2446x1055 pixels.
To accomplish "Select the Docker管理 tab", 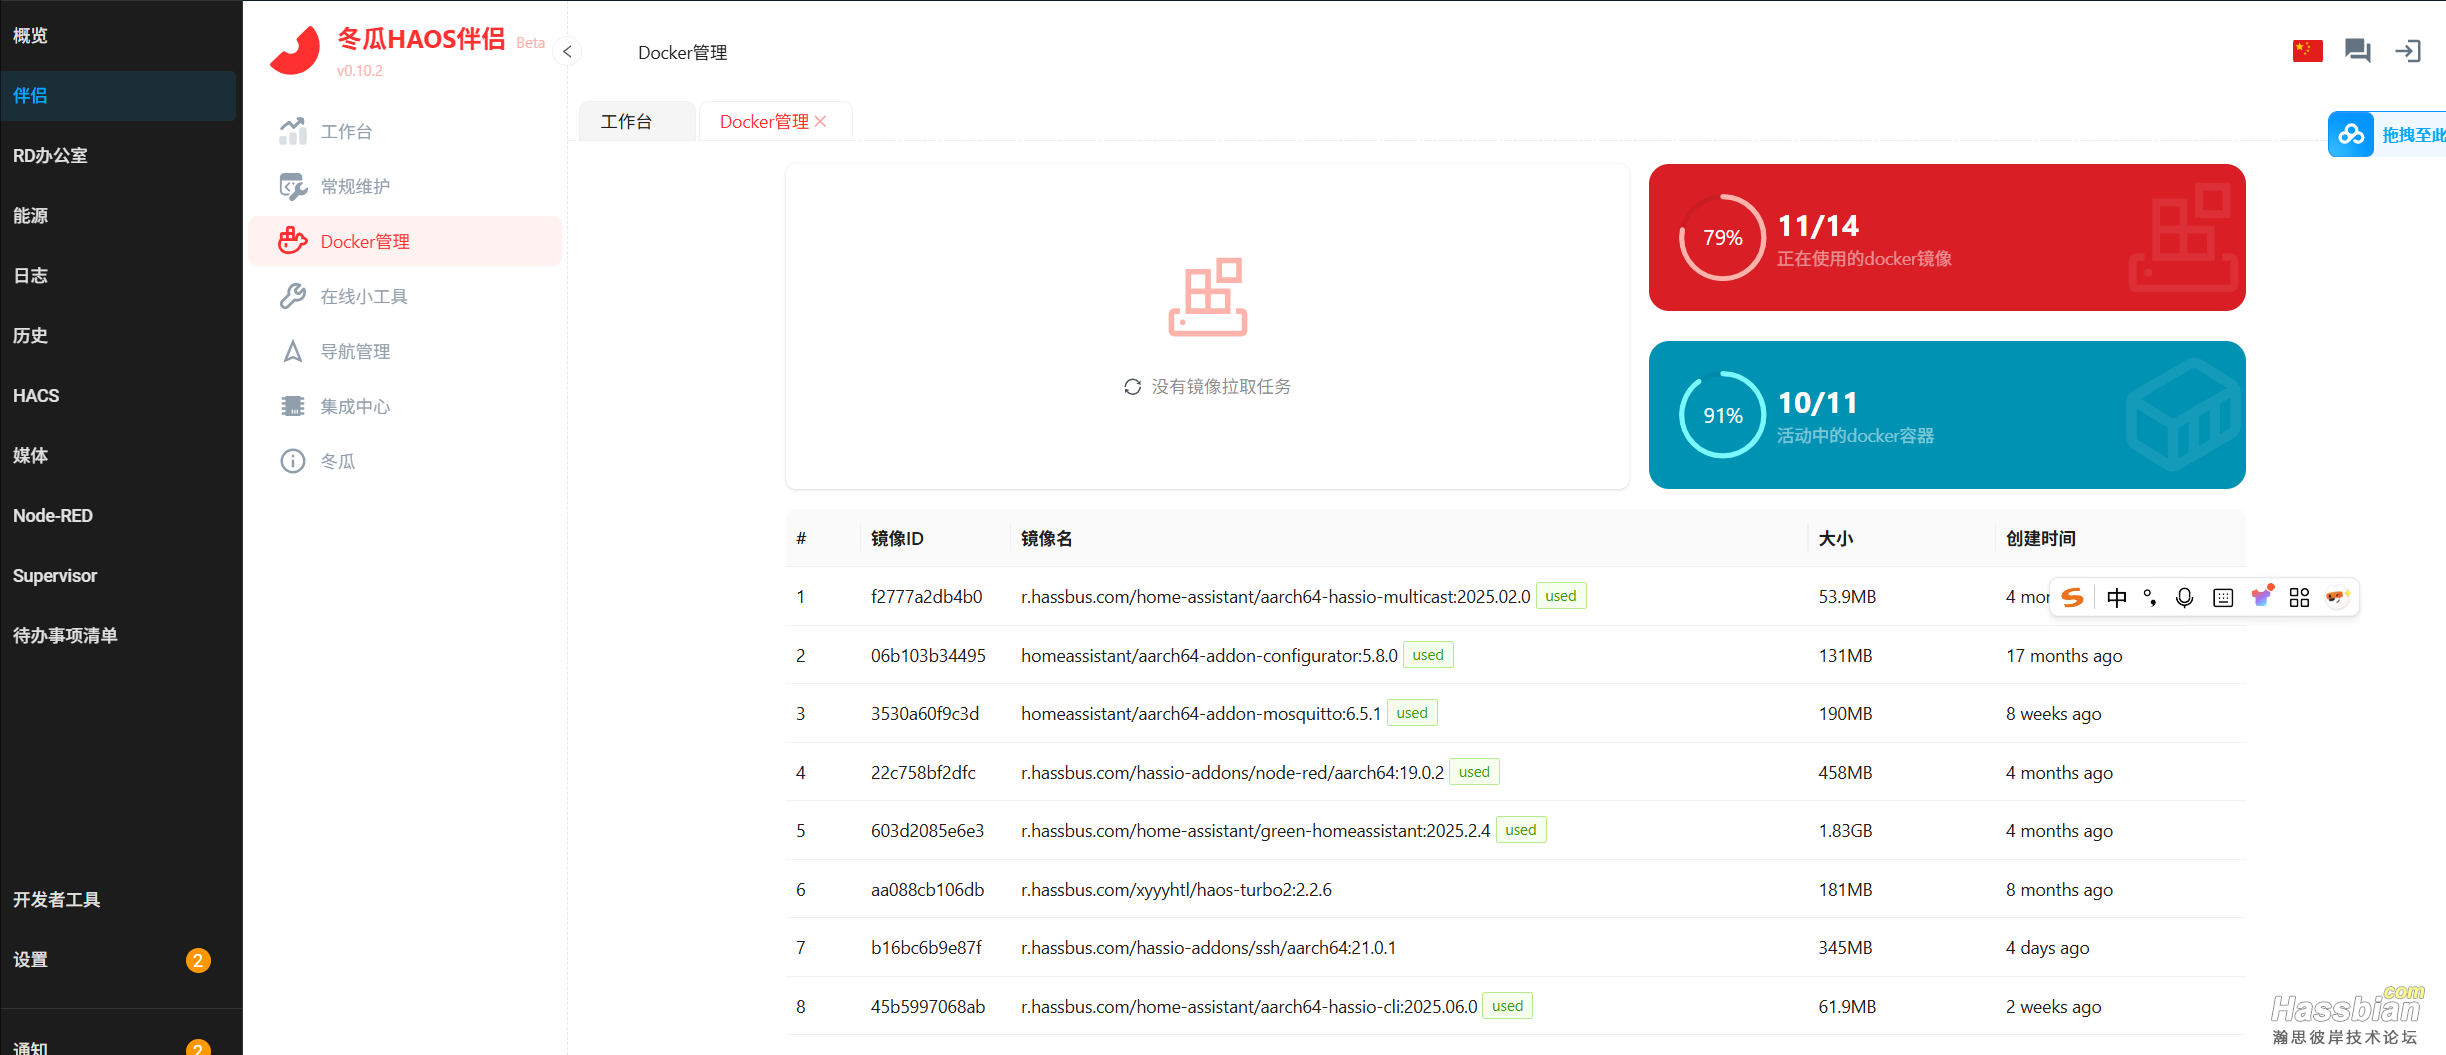I will tap(764, 121).
